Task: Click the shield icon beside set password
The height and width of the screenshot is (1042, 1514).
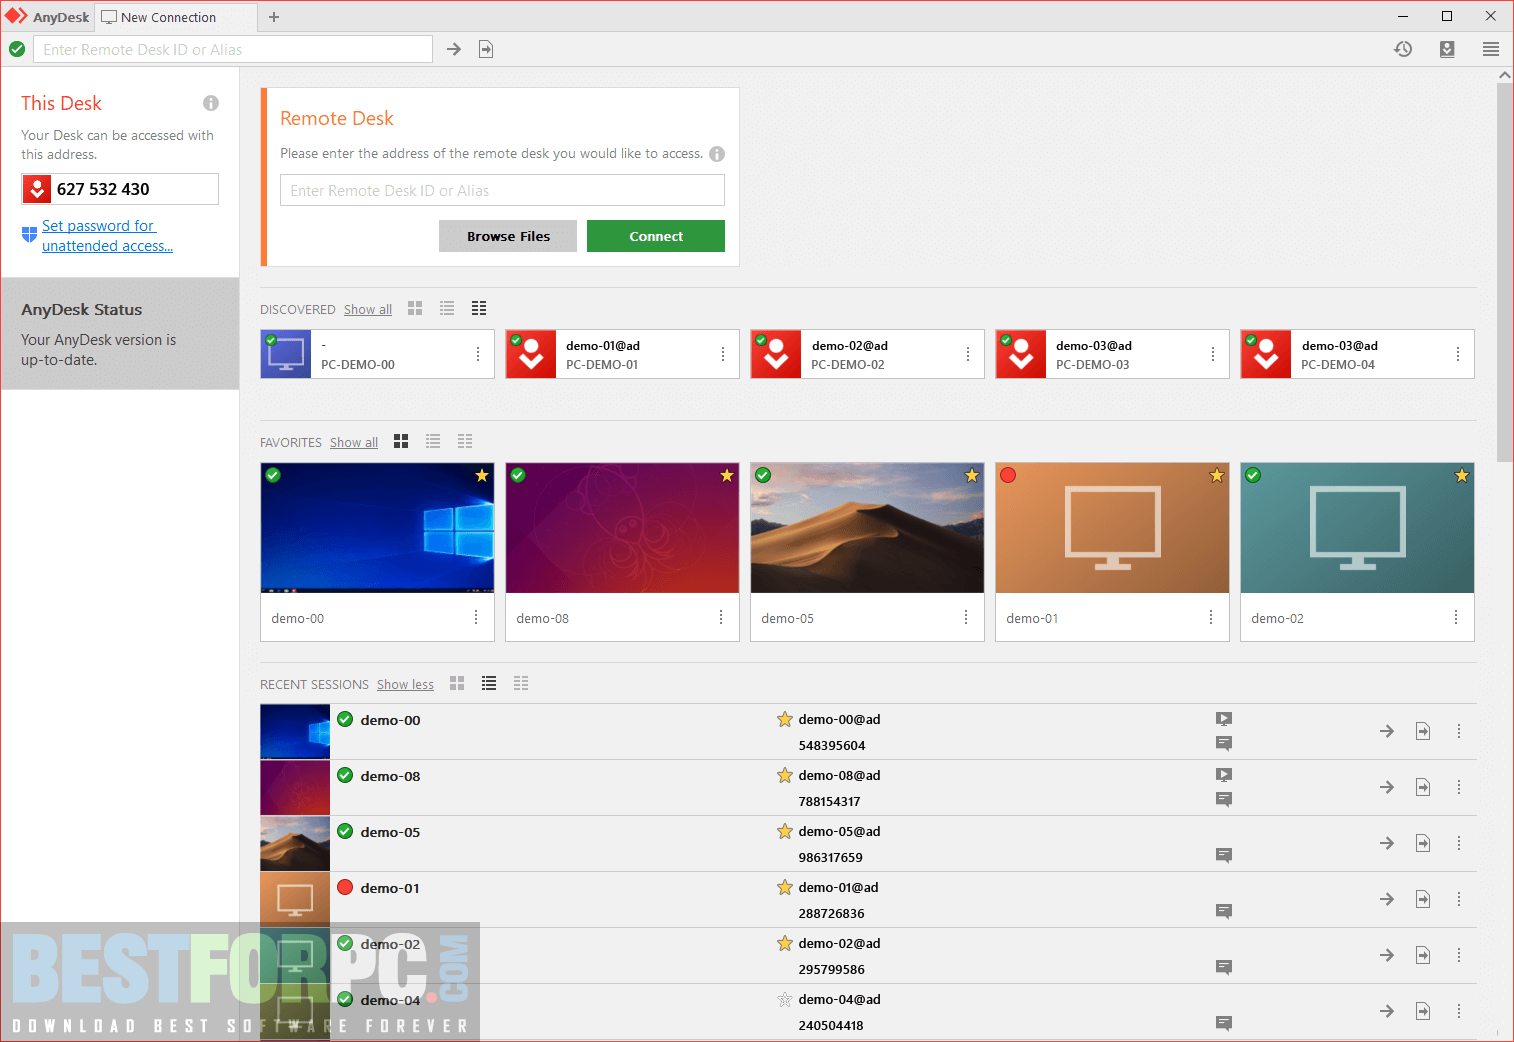Action: [x=29, y=235]
